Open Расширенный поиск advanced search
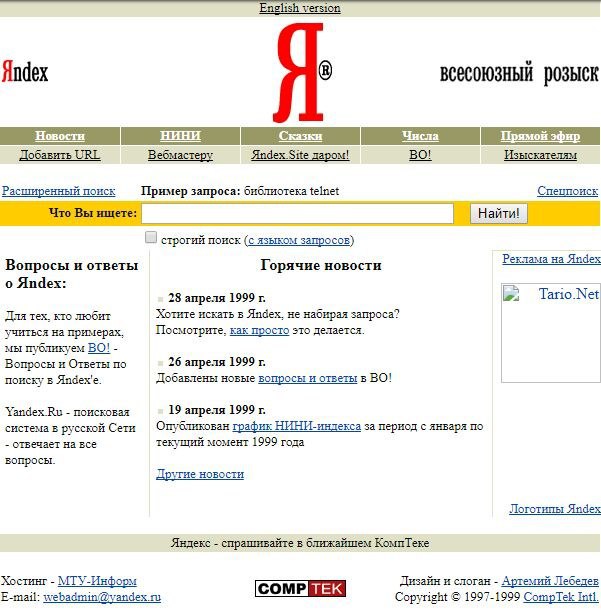 pos(58,191)
